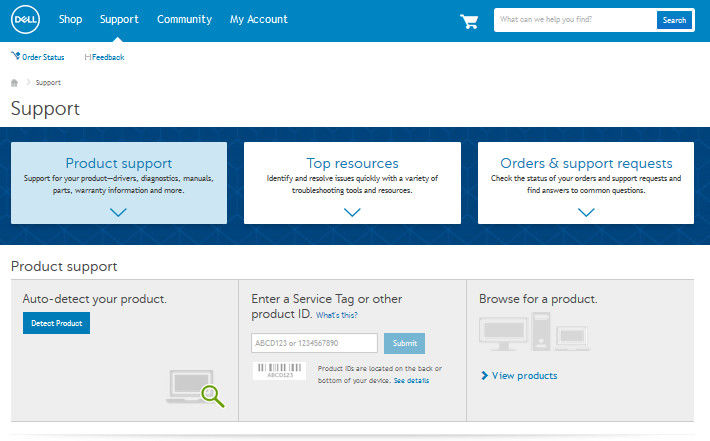Image resolution: width=710 pixels, height=441 pixels.
Task: Click the See details link
Action: pyautogui.click(x=411, y=380)
